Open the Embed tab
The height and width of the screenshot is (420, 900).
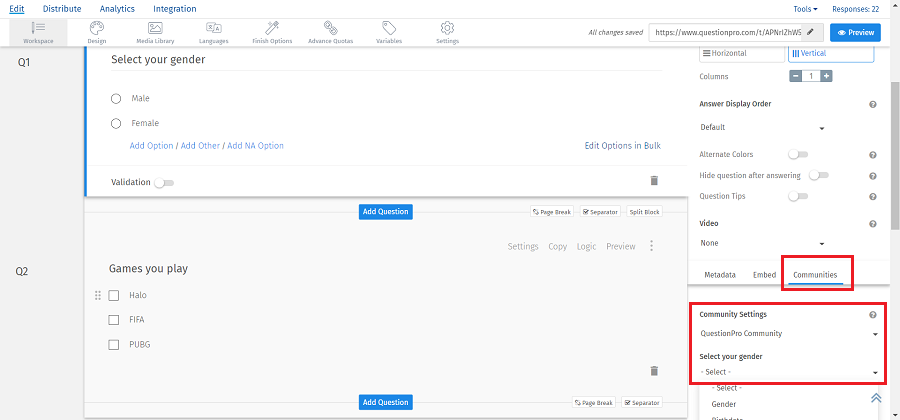coord(765,275)
